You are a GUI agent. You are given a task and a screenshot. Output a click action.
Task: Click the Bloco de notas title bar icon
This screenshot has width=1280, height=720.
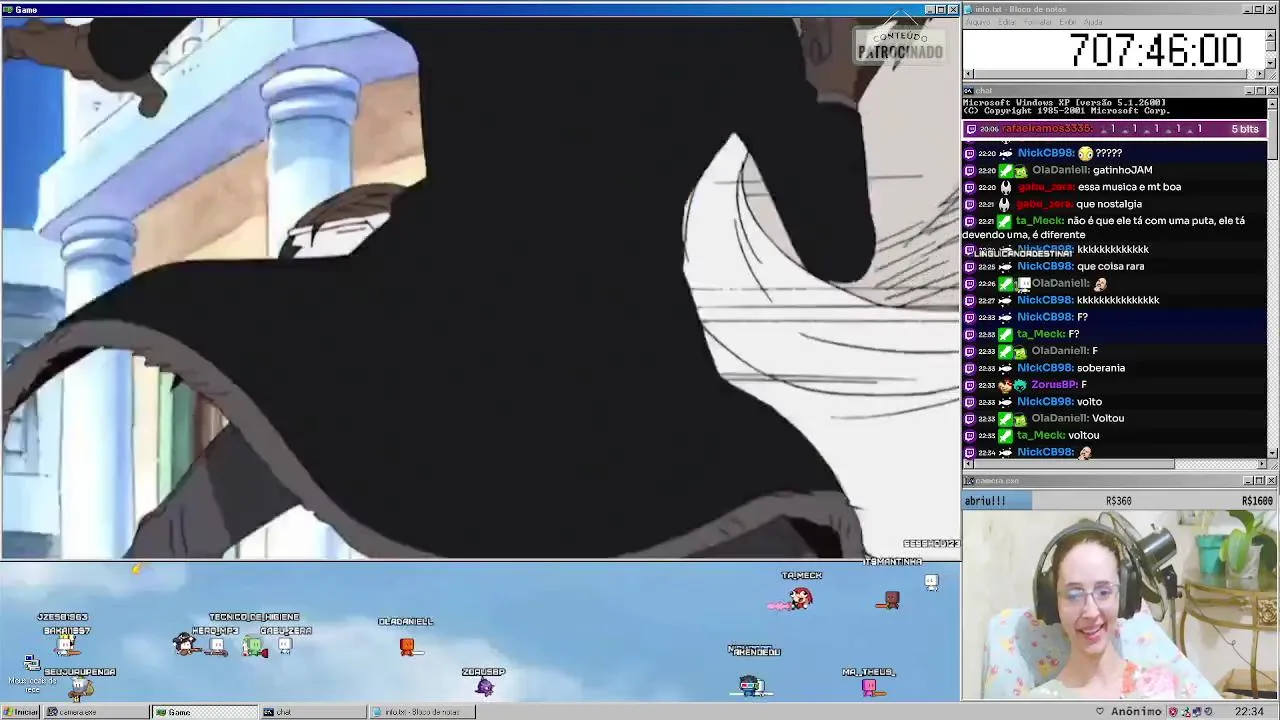pyautogui.click(x=968, y=9)
